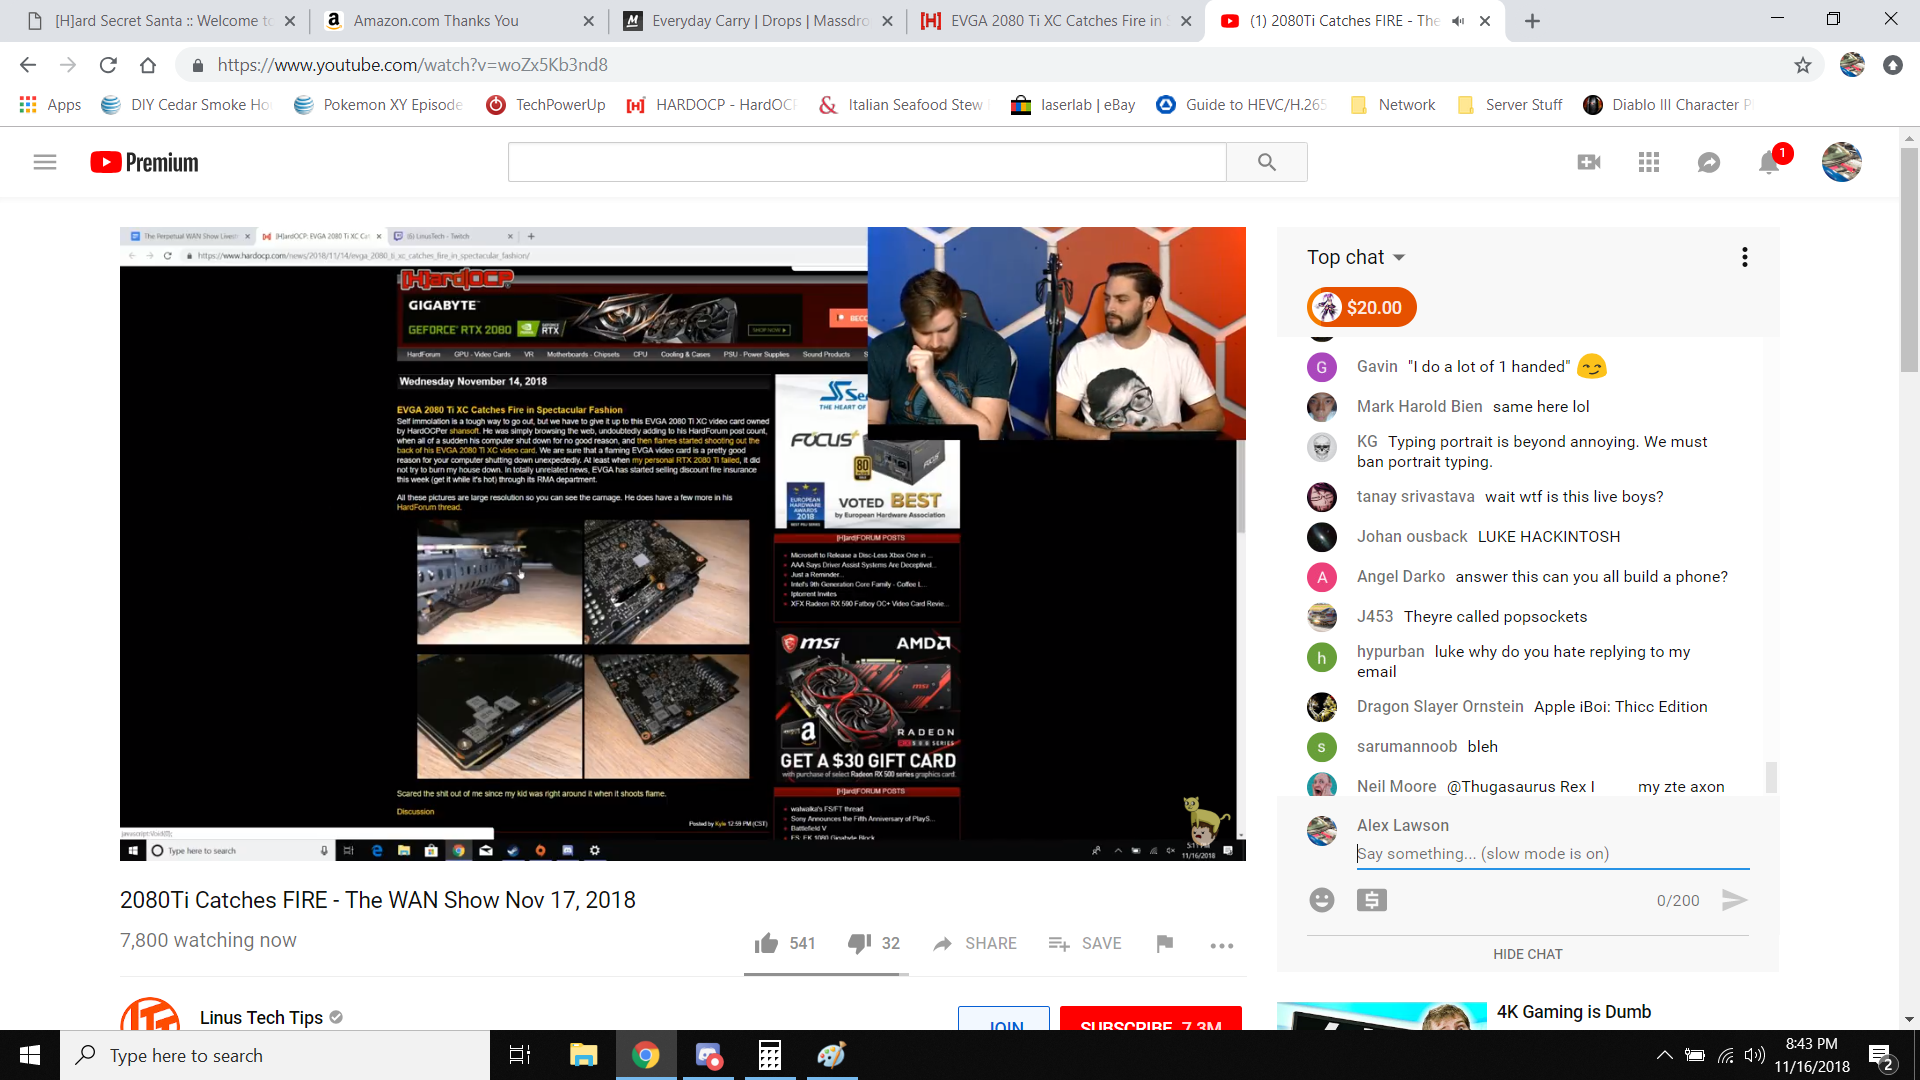Open the YouTube messages share icon
Screen dimensions: 1920x1080
[x=1709, y=162]
